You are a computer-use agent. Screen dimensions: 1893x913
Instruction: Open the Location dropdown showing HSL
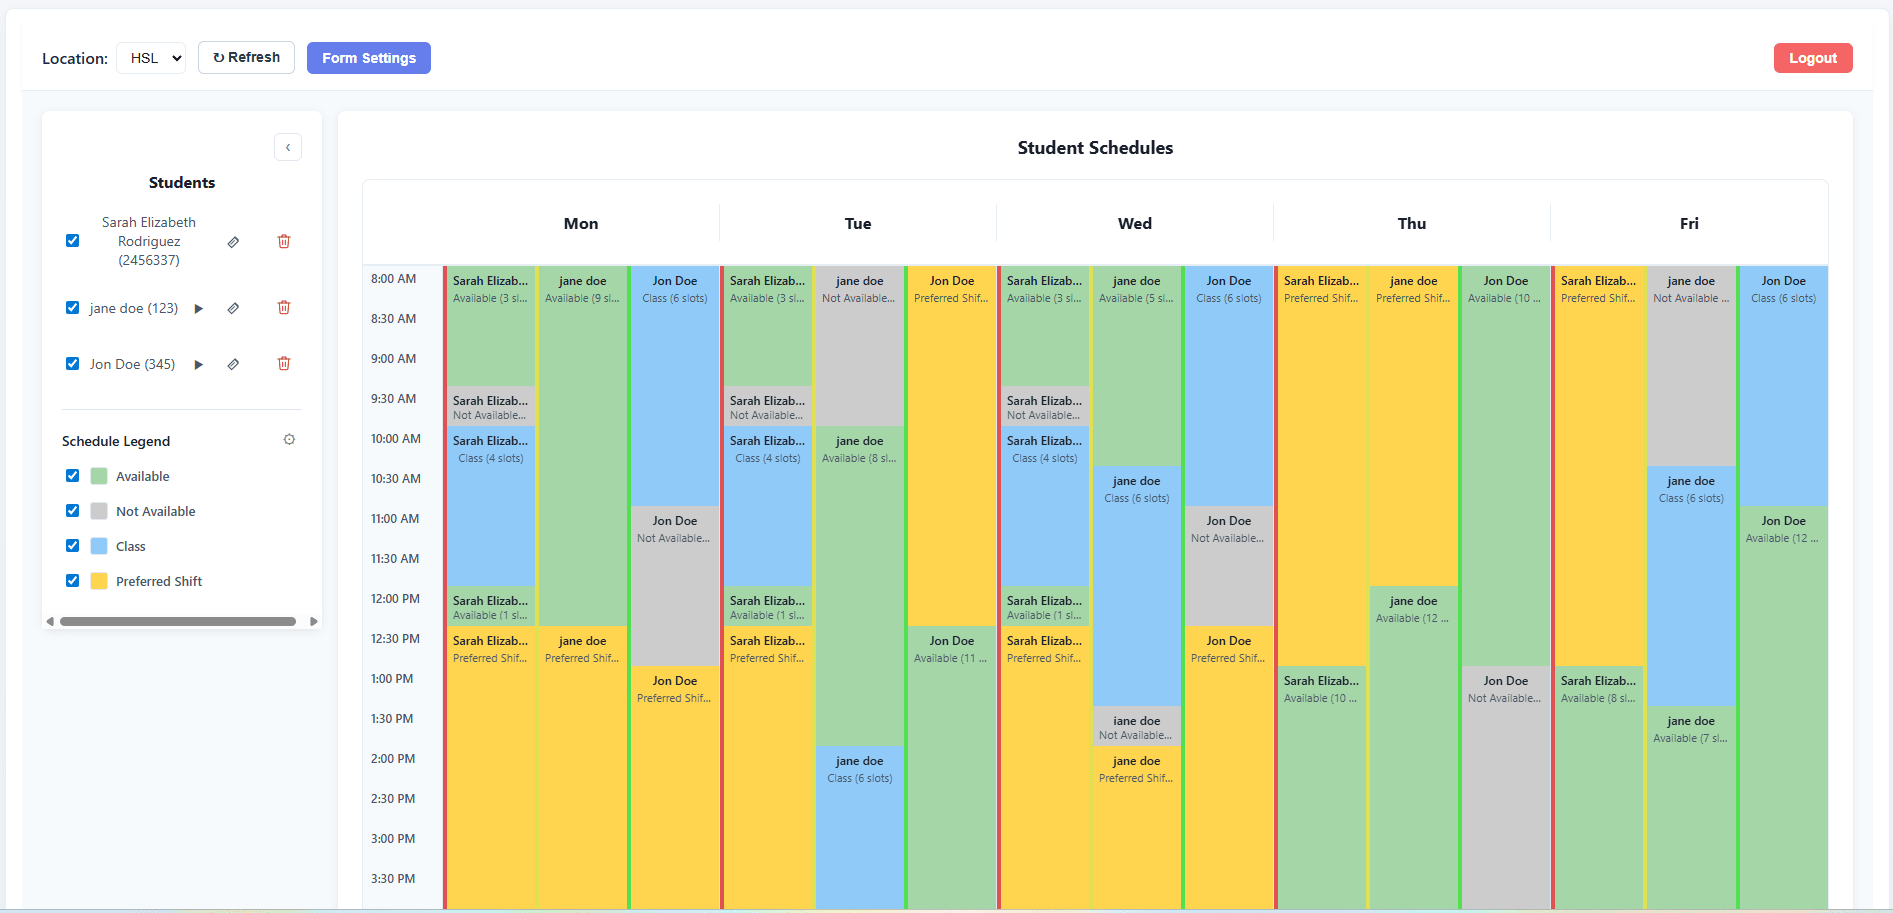151,58
